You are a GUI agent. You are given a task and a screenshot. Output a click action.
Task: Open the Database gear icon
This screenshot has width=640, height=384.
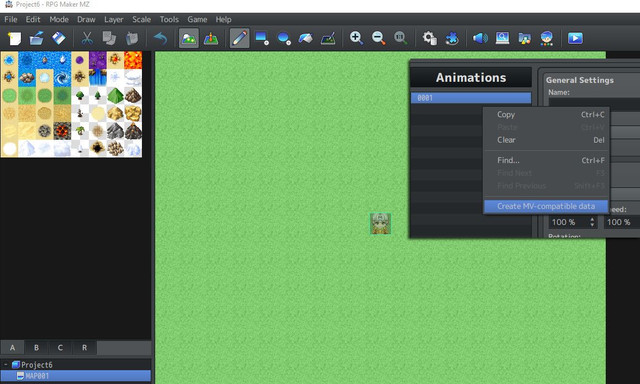tap(429, 38)
